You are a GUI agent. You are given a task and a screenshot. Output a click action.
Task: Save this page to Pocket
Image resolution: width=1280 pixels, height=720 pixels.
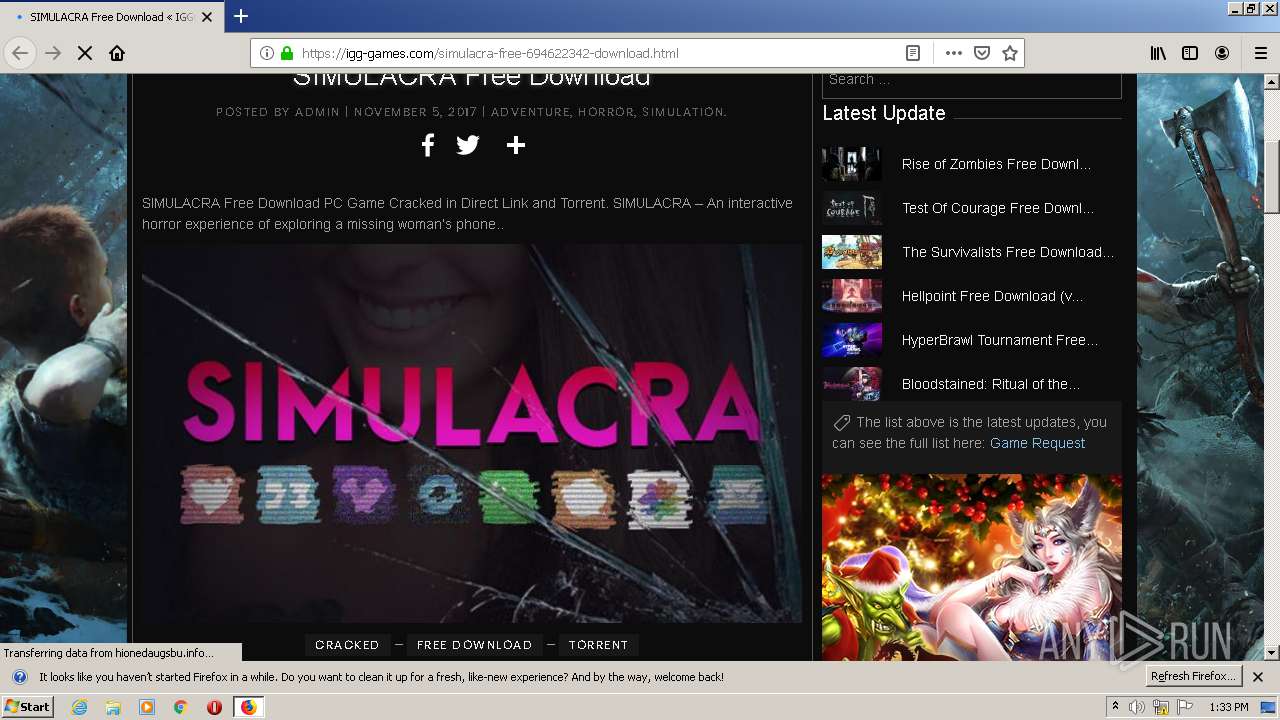coord(982,53)
